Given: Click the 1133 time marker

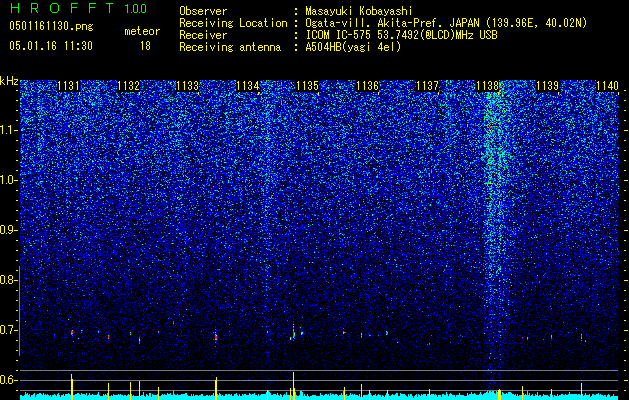Looking at the screenshot, I should [x=188, y=86].
